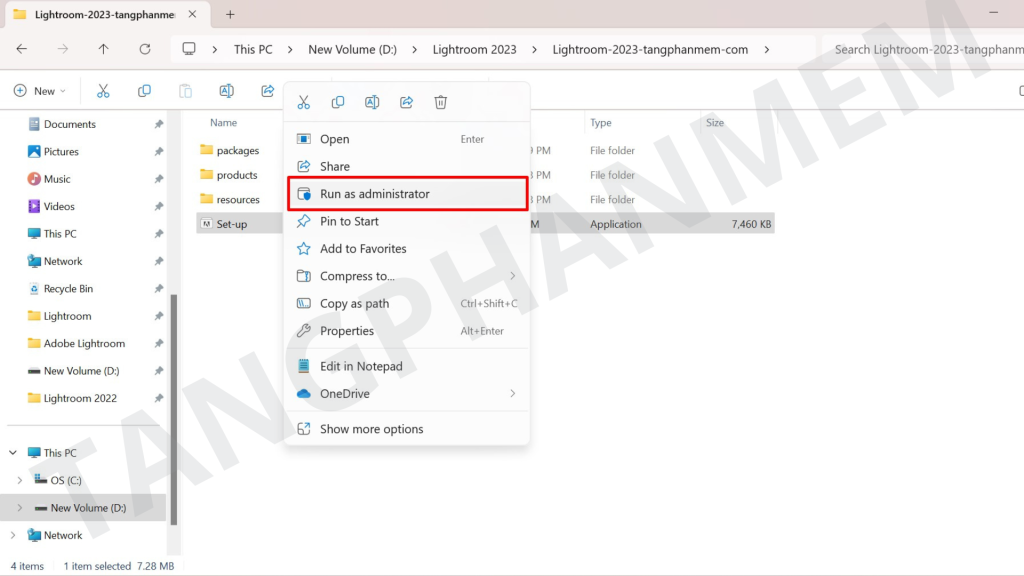
Task: Go up one folder with Up arrow
Action: (x=104, y=49)
